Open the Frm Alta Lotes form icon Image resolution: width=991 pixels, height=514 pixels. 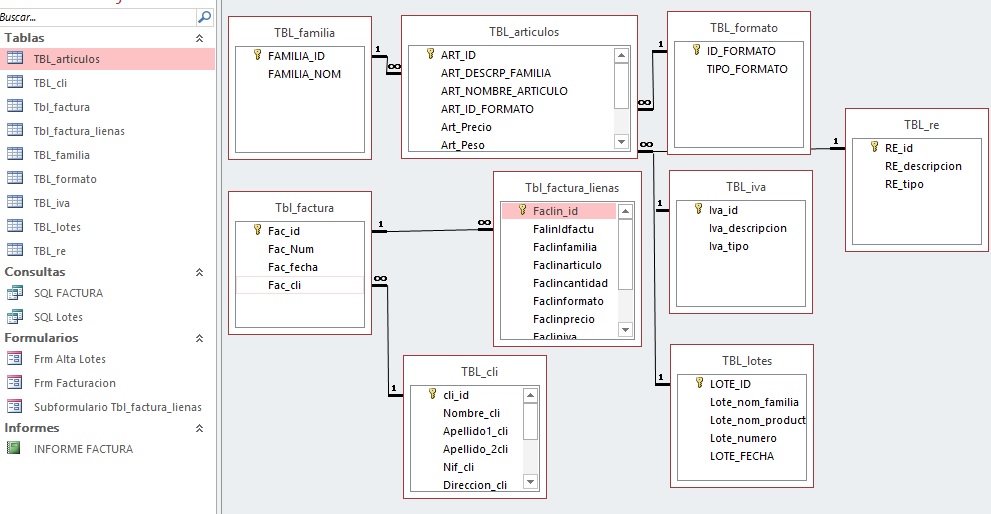(15, 358)
